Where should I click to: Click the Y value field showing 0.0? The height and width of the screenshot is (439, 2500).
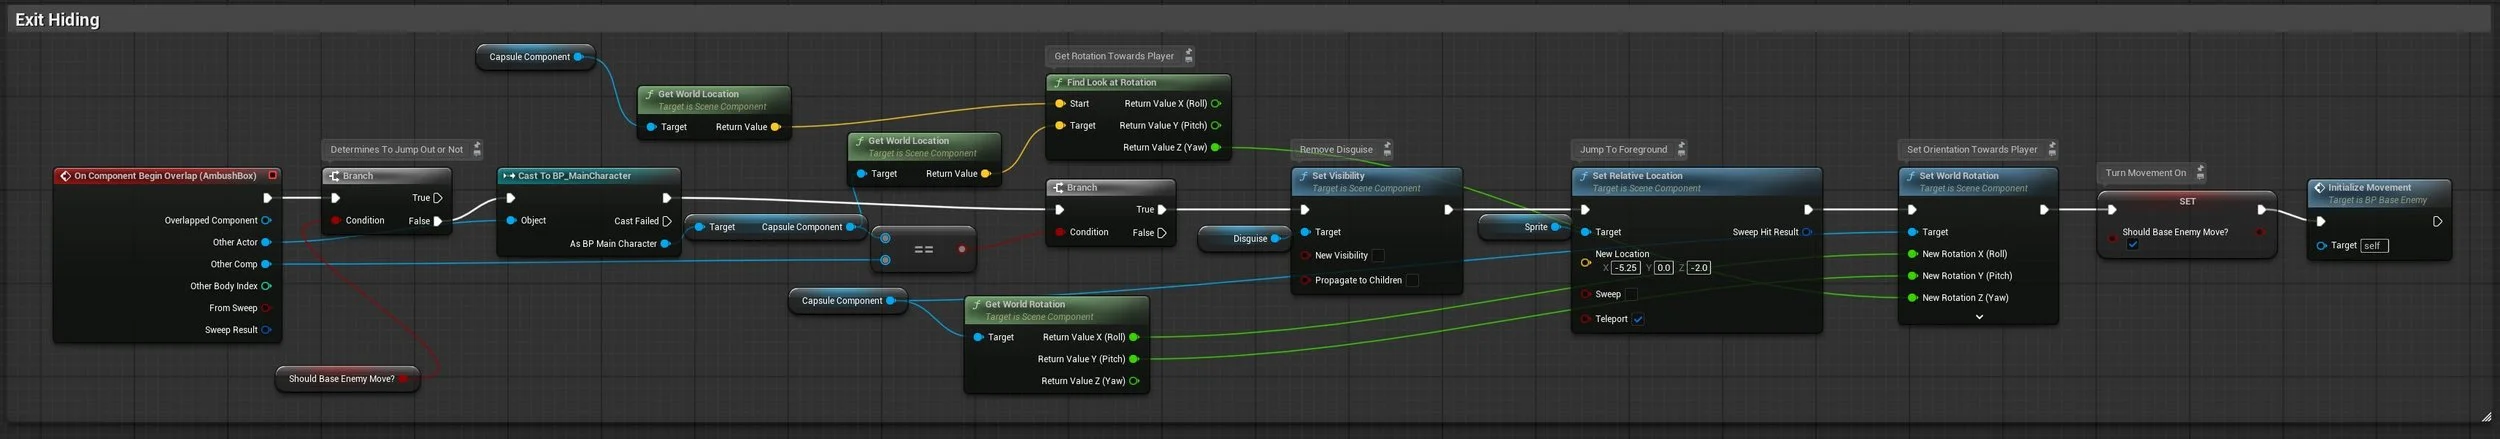1663,268
